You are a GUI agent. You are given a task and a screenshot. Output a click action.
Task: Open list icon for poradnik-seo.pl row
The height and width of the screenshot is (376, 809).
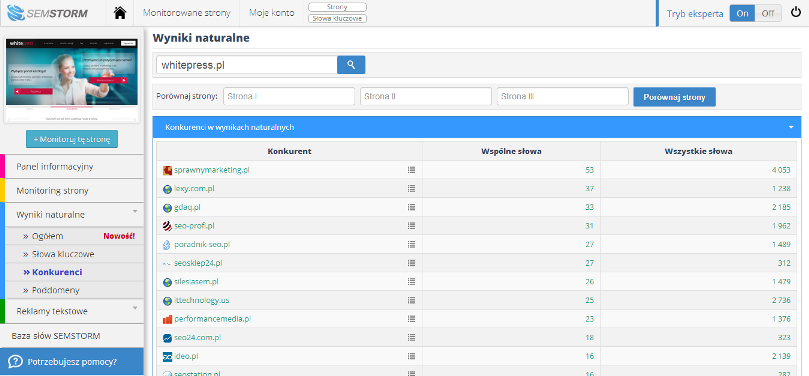point(411,244)
